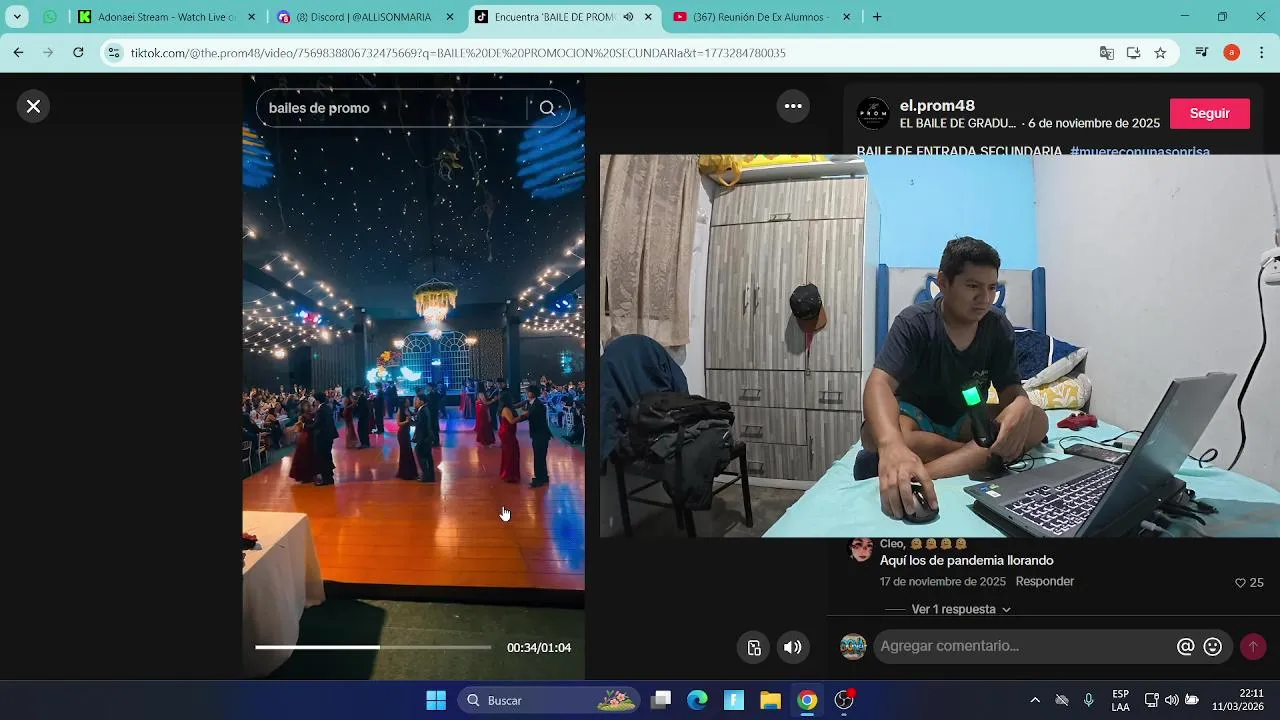Reload the page with refresh icon
The image size is (1280, 720).
78,52
